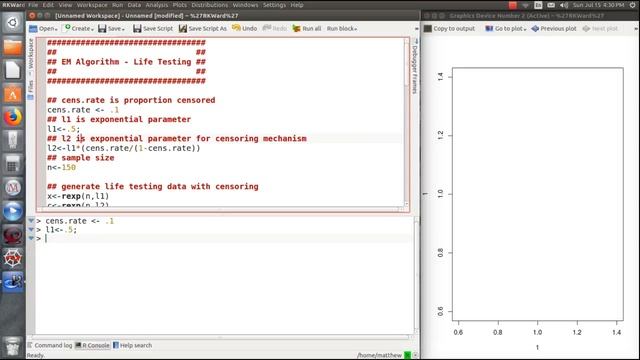This screenshot has height=360, width=640.
Task: Open the clock showing Sun Jul 15
Action: (598, 5)
